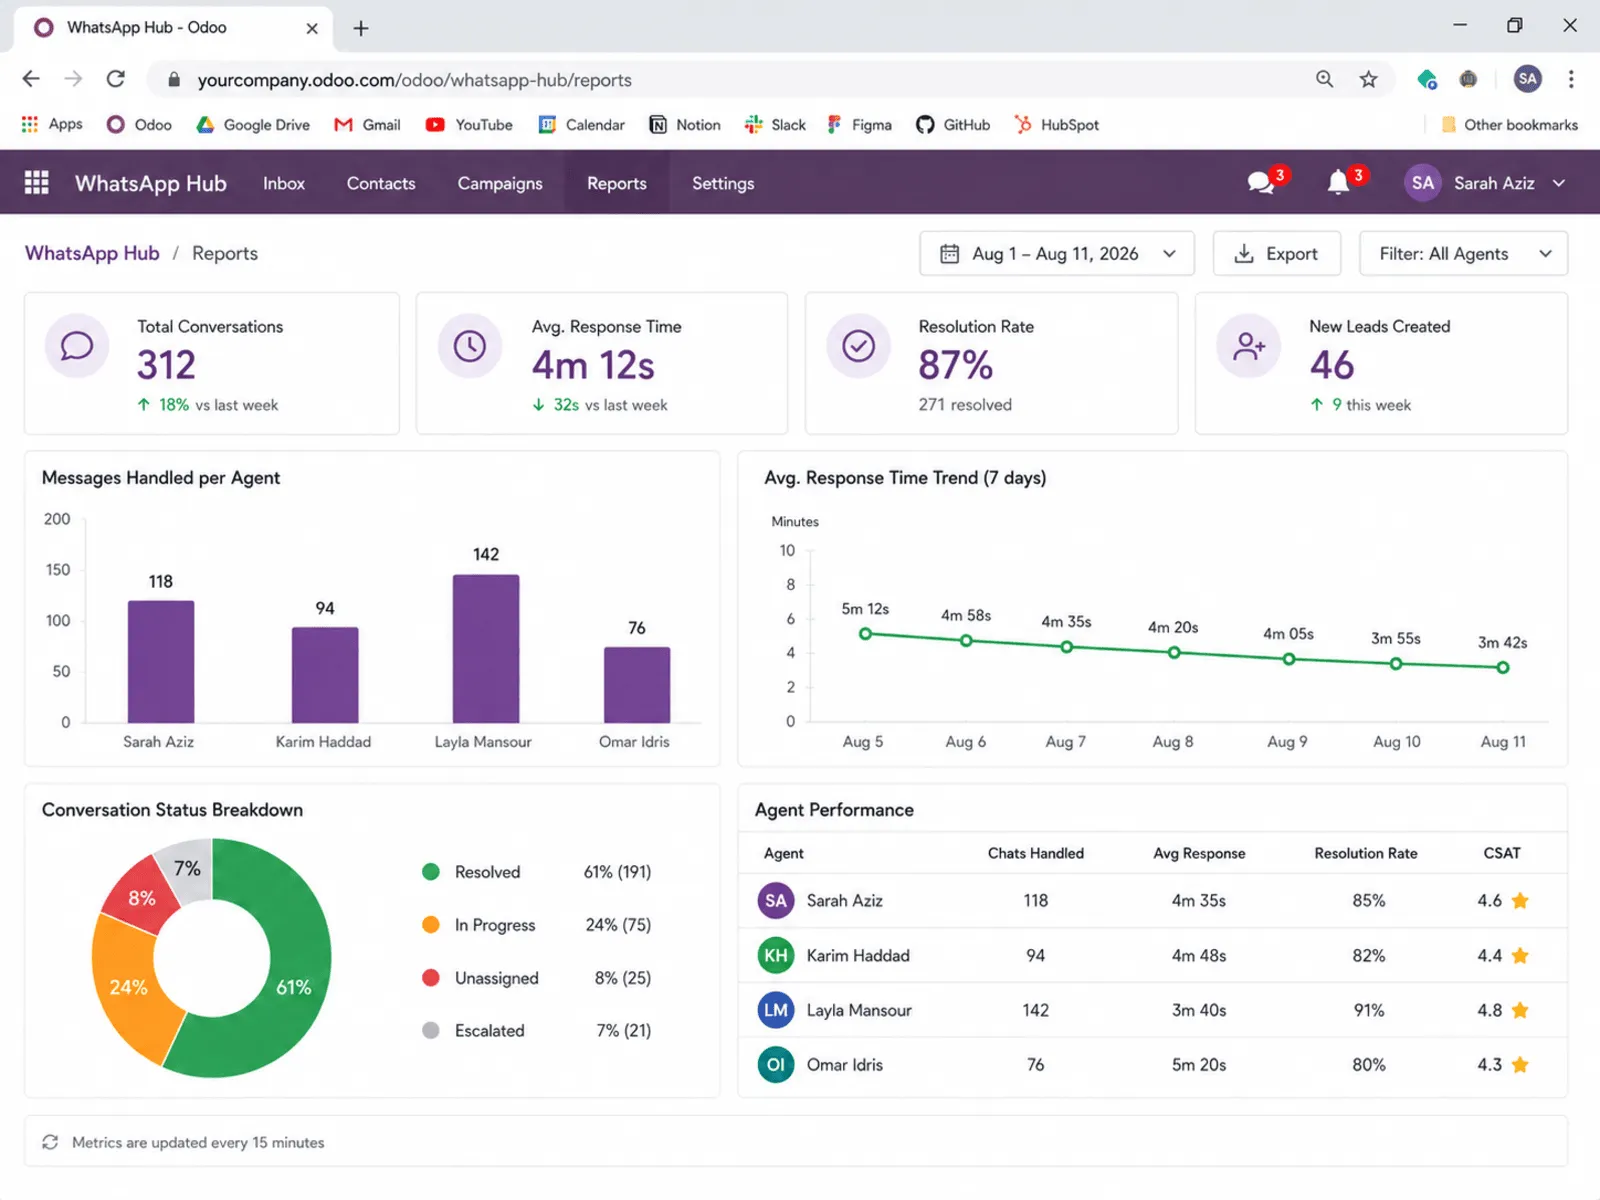Open a new browser tab
Viewport: 1600px width, 1200px height.
pos(361,28)
